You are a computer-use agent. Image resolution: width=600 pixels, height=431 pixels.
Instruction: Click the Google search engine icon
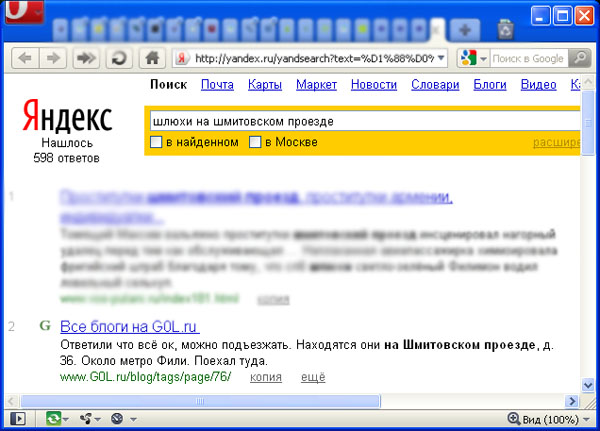pos(468,58)
